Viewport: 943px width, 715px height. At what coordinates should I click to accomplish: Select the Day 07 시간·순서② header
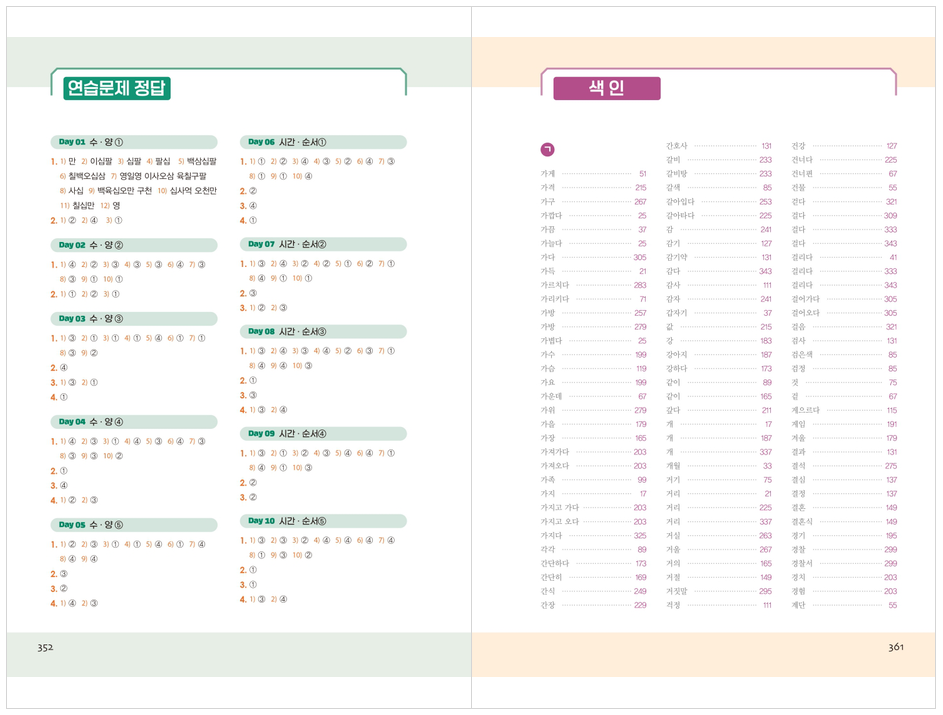(323, 244)
